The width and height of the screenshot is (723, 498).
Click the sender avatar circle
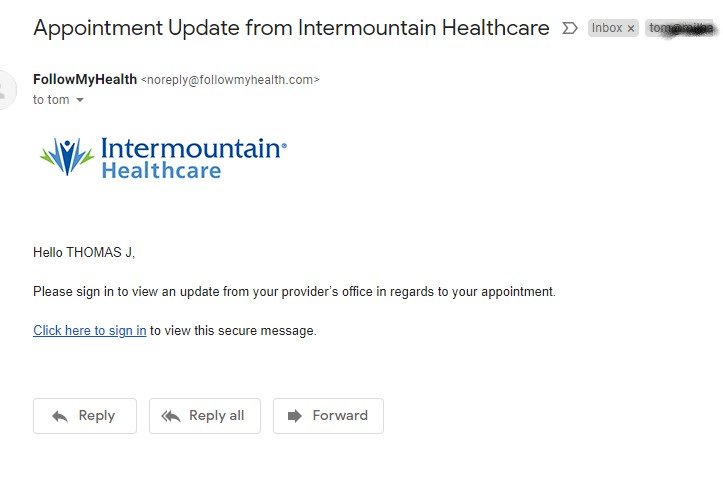pos(5,89)
